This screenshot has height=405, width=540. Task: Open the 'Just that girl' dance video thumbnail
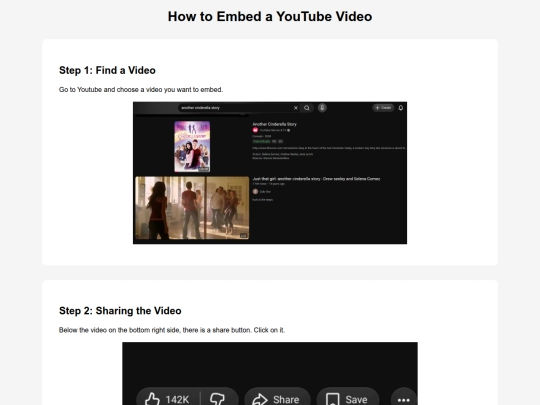[192, 208]
